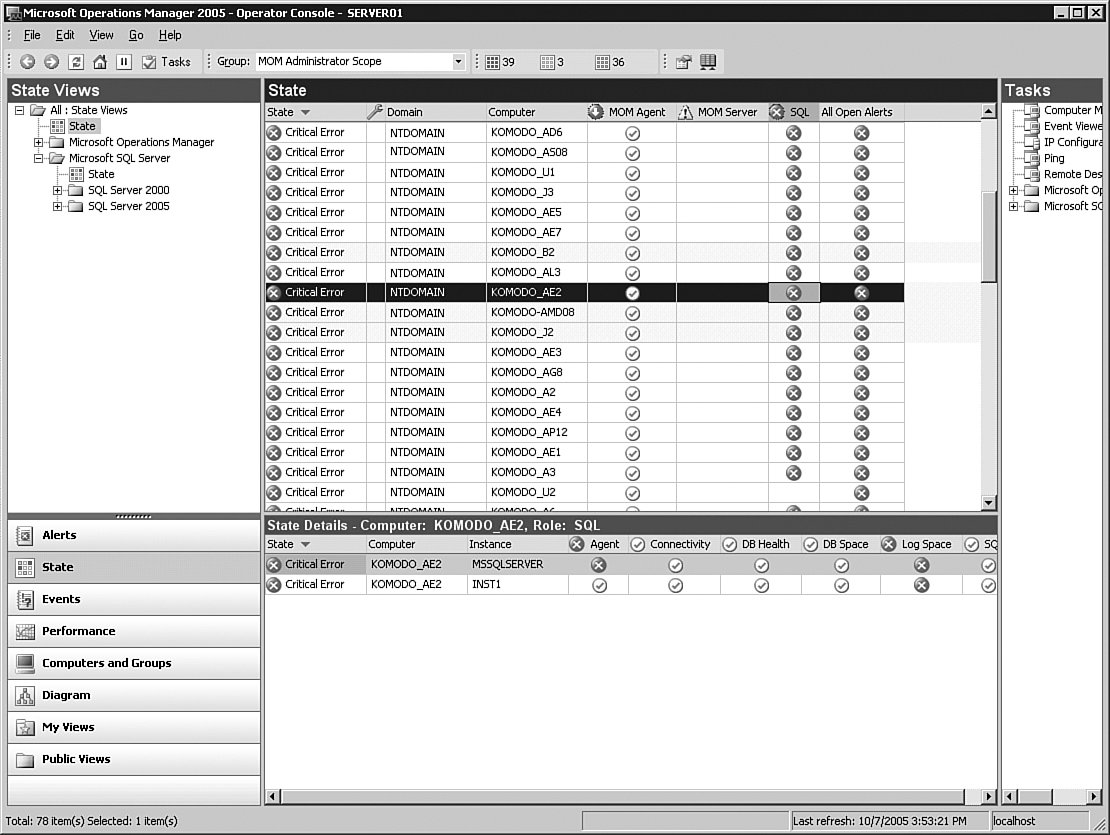Open the Go menu

click(x=136, y=35)
